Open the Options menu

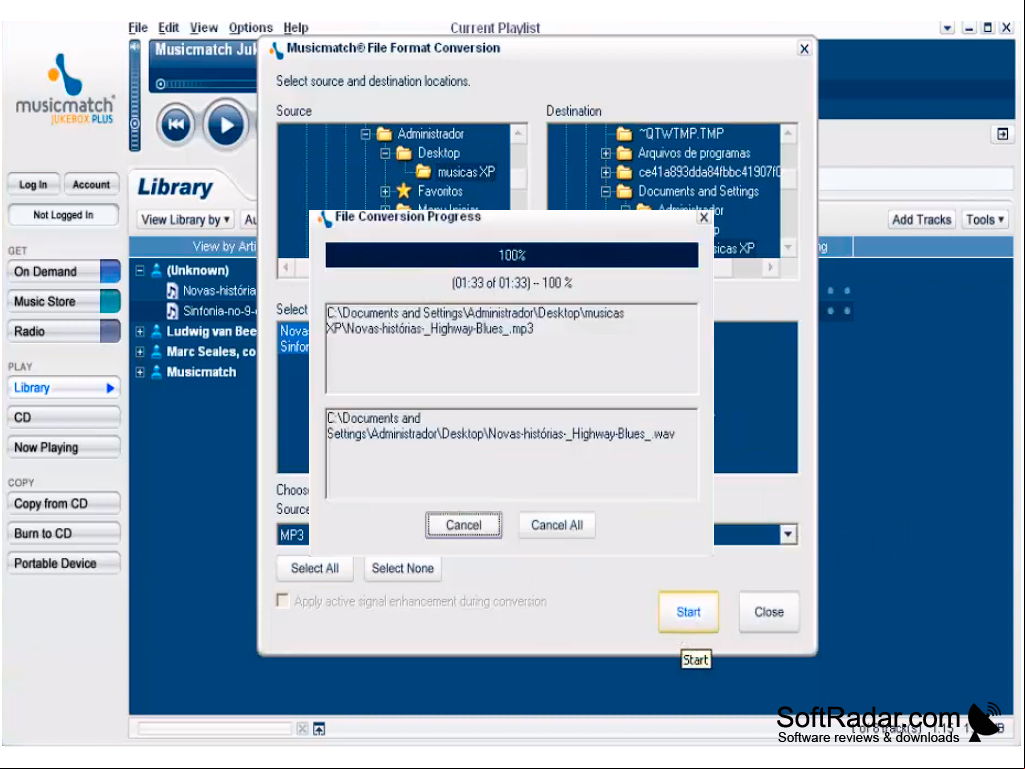click(250, 27)
